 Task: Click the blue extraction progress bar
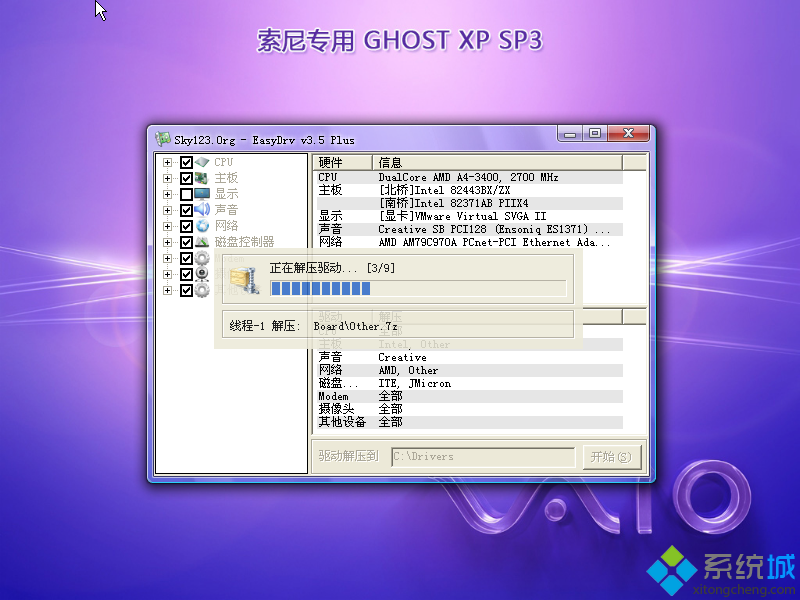(418, 288)
